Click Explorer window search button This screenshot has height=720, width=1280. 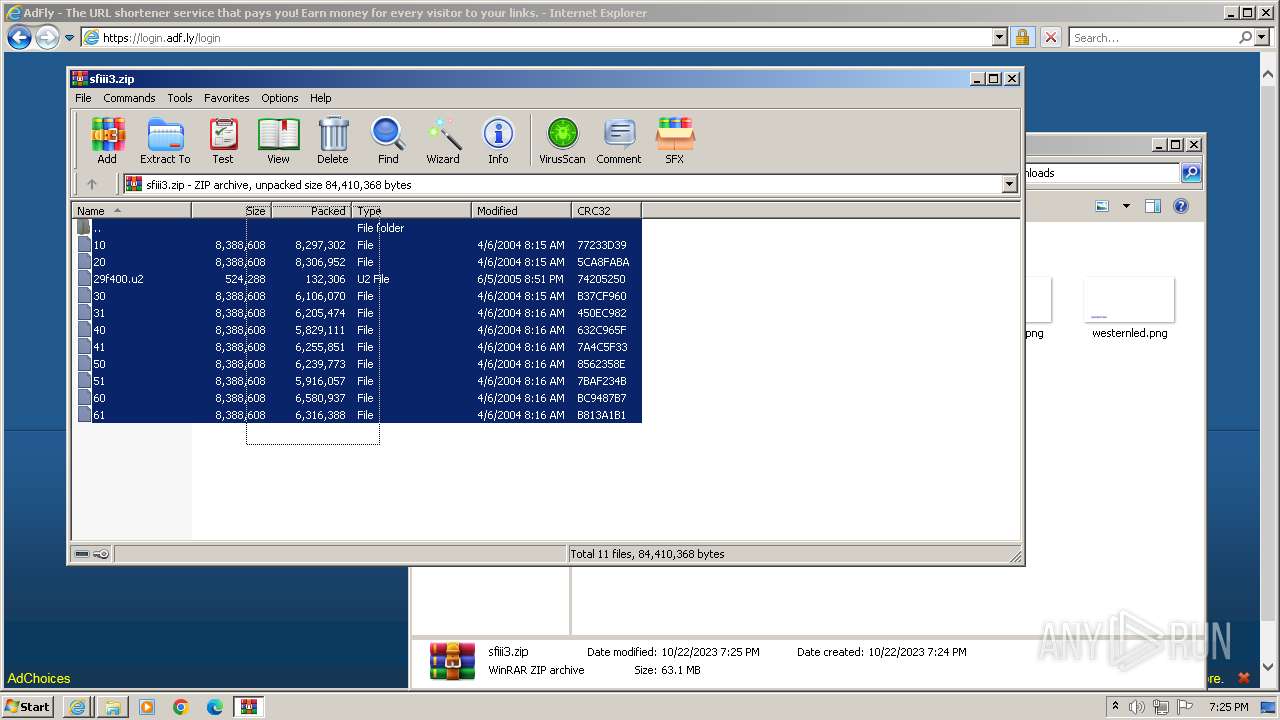tap(1191, 173)
